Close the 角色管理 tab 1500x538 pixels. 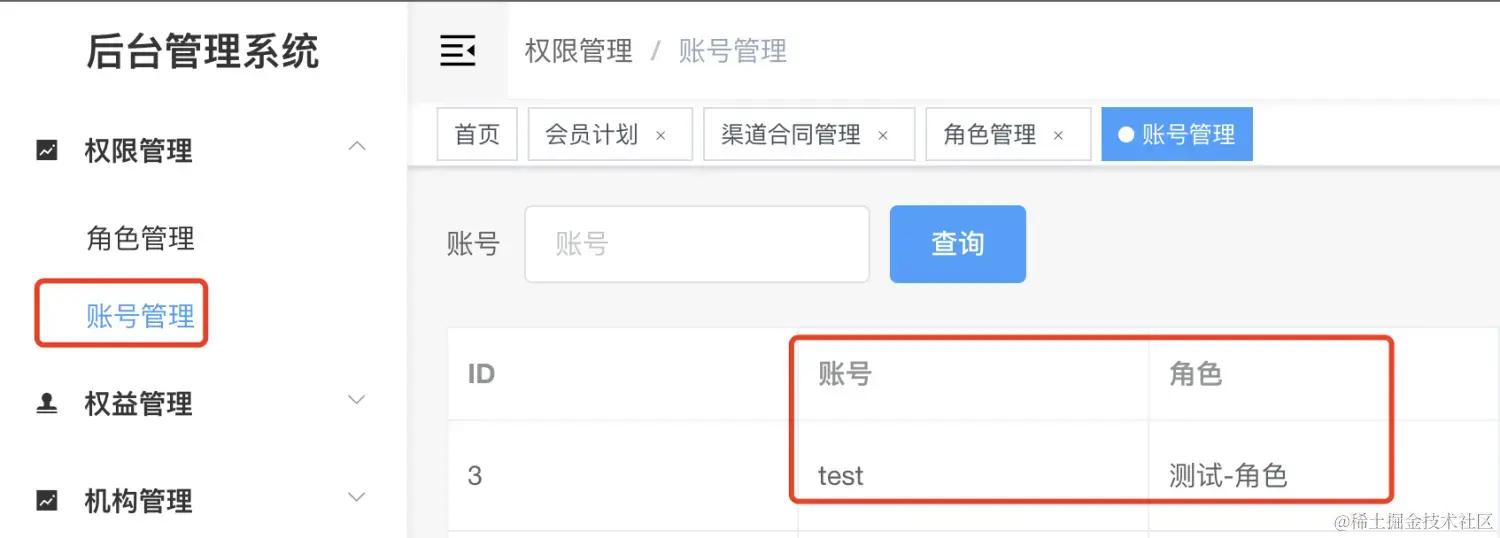tap(1058, 136)
